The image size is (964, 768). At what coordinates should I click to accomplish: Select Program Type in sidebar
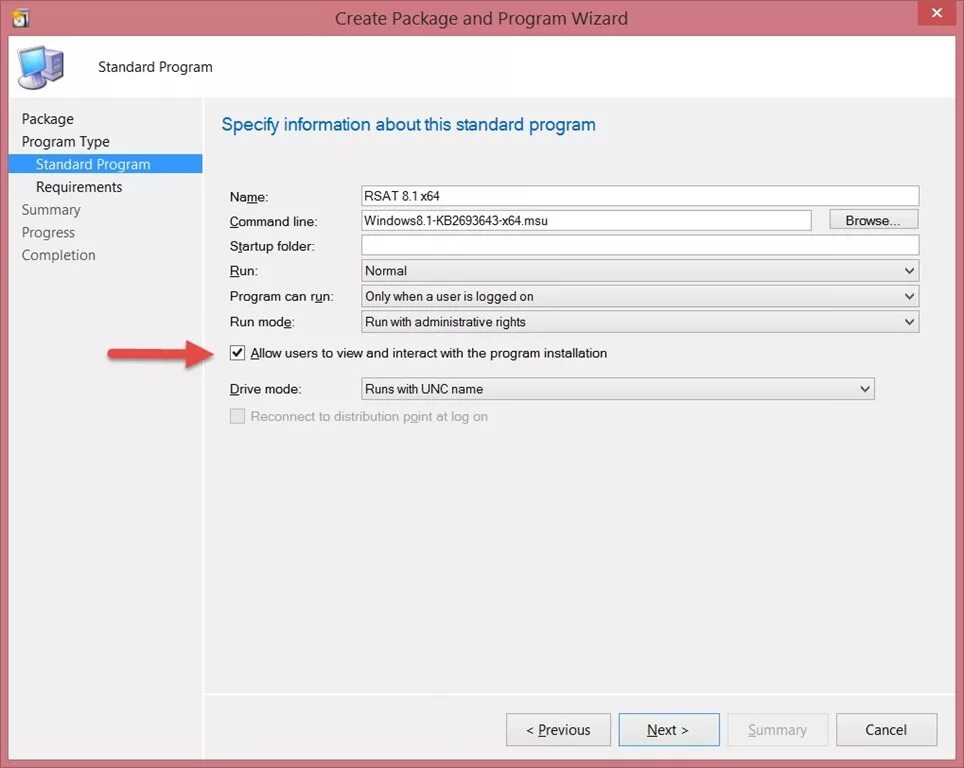pos(66,141)
